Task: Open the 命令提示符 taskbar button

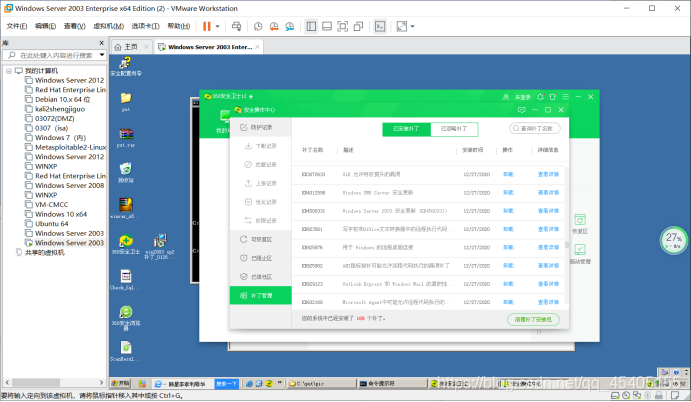Action: (x=392, y=383)
